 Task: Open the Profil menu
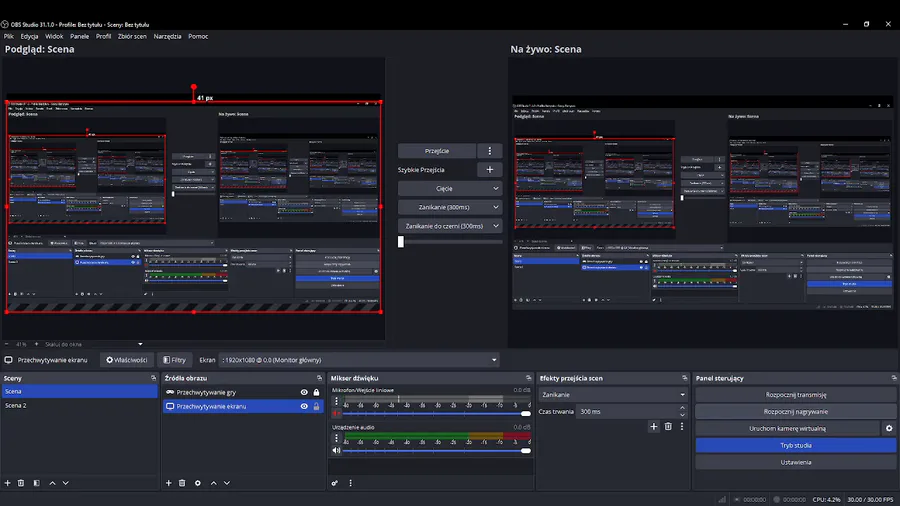point(103,36)
